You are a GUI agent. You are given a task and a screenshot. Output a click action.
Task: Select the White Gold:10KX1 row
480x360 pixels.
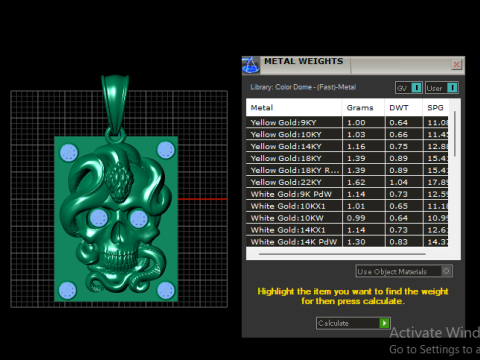tap(347, 206)
